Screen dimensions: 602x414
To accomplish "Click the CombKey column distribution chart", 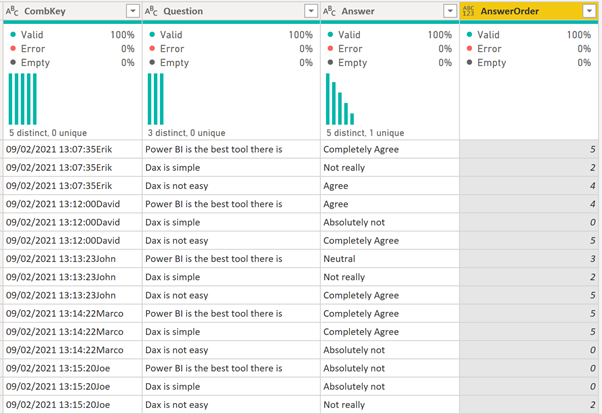I will tap(23, 99).
